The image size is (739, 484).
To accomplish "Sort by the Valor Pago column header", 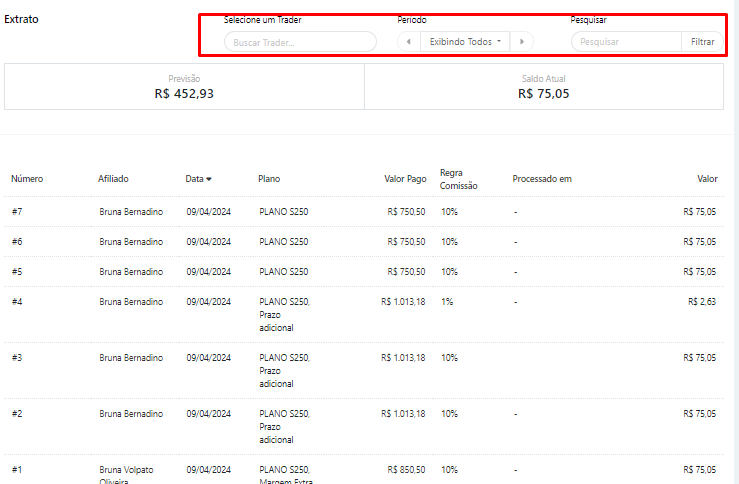I will point(405,179).
